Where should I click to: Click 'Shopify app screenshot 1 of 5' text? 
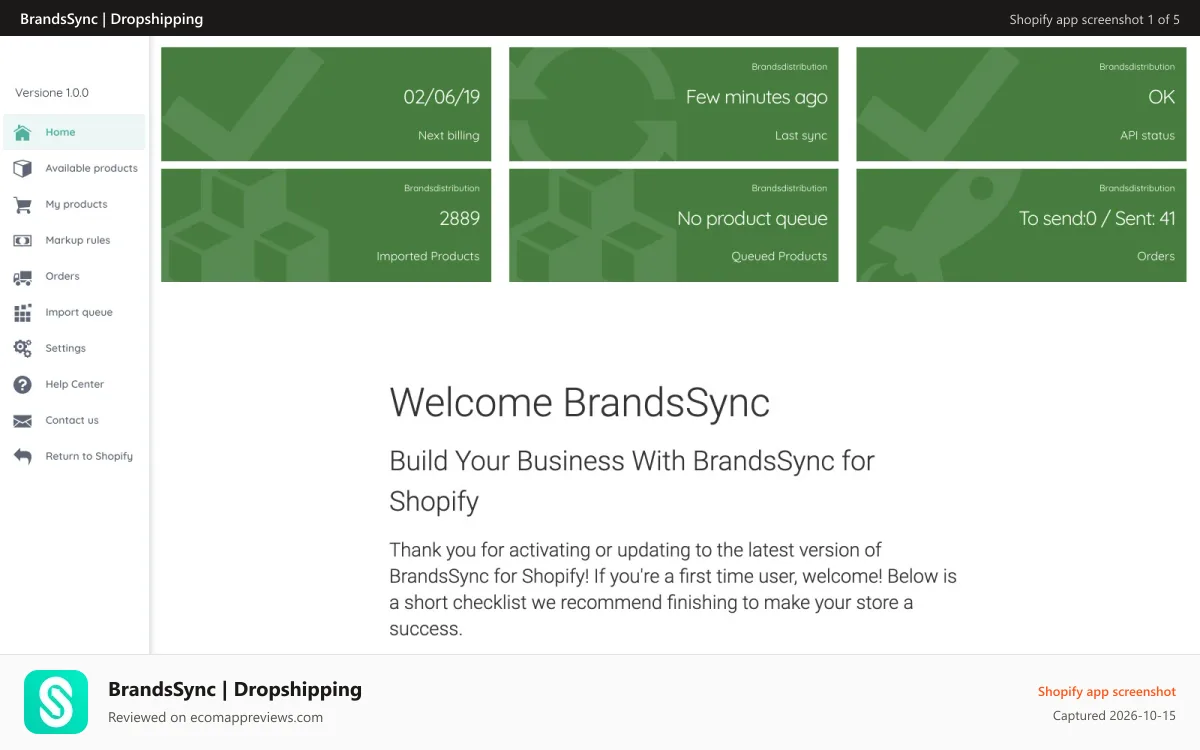(1094, 19)
